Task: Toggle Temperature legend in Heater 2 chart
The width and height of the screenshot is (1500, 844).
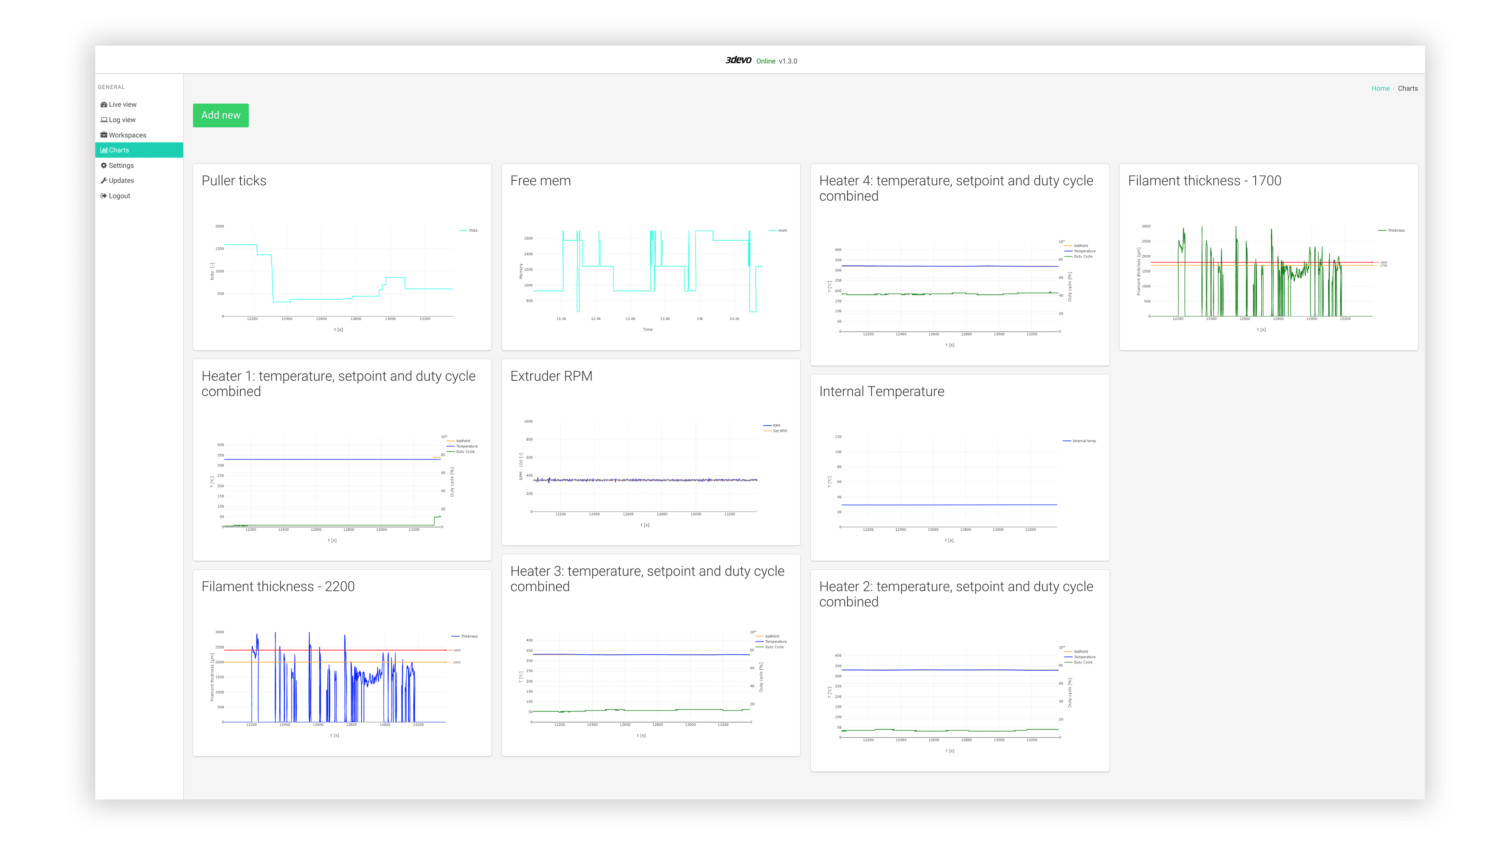Action: (x=1080, y=657)
